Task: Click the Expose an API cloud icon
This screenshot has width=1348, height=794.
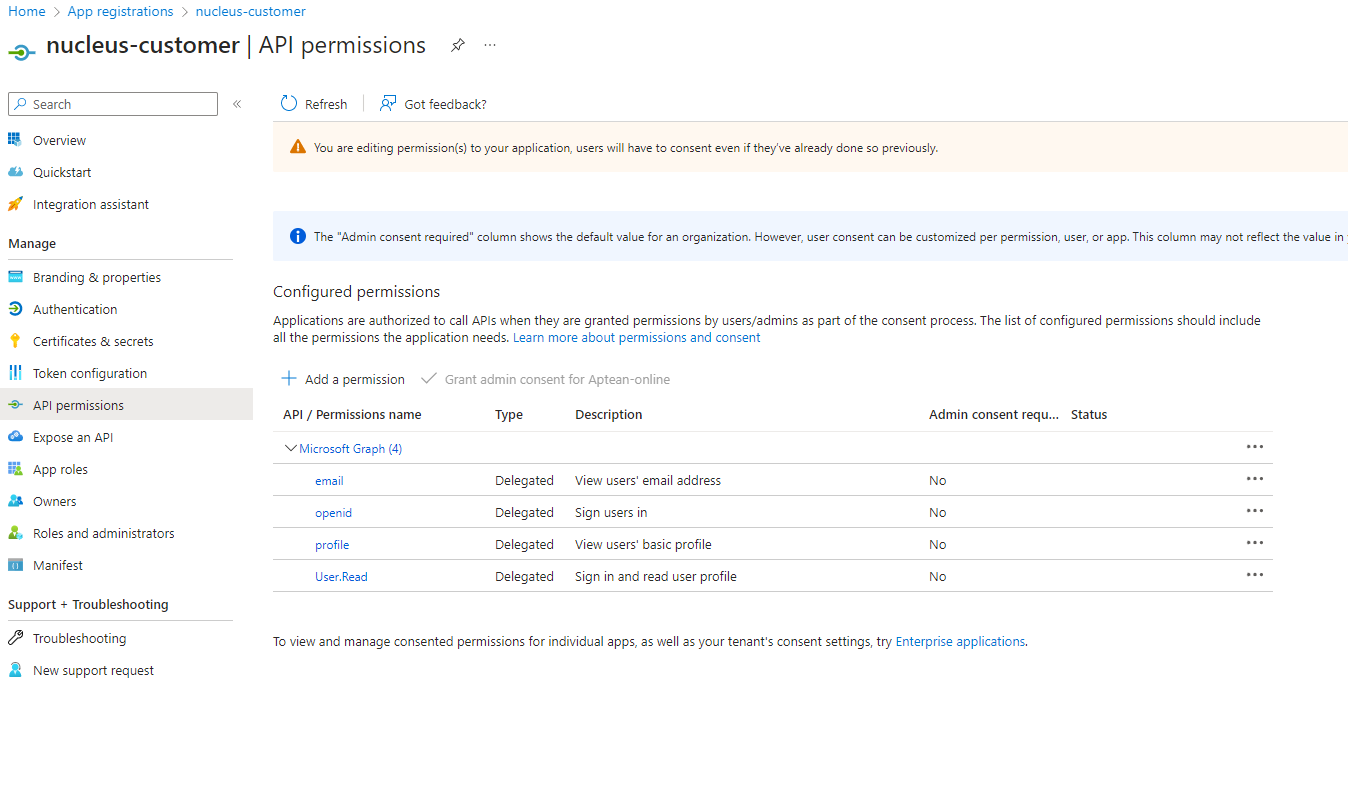Action: point(15,437)
